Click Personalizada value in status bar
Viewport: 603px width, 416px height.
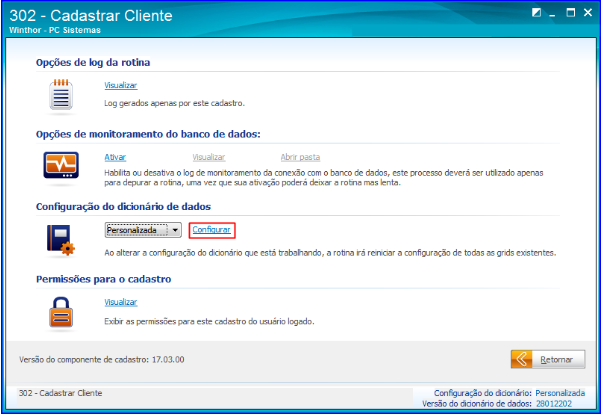tap(560, 393)
